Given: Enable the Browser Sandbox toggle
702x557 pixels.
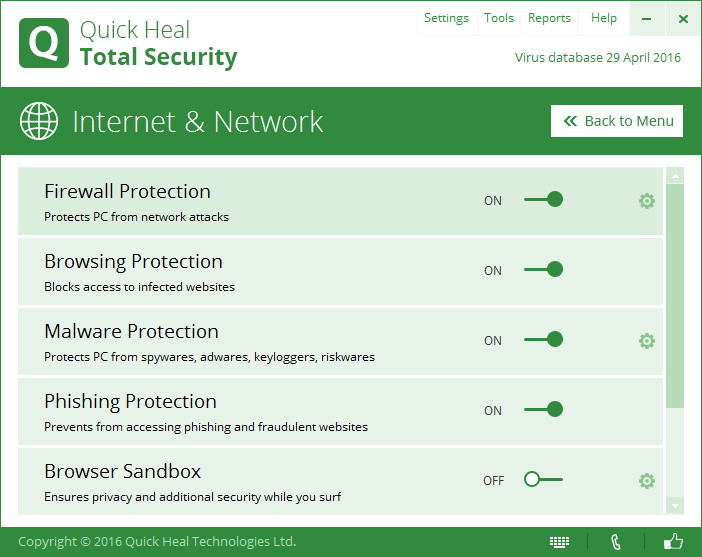Looking at the screenshot, I should pos(544,479).
